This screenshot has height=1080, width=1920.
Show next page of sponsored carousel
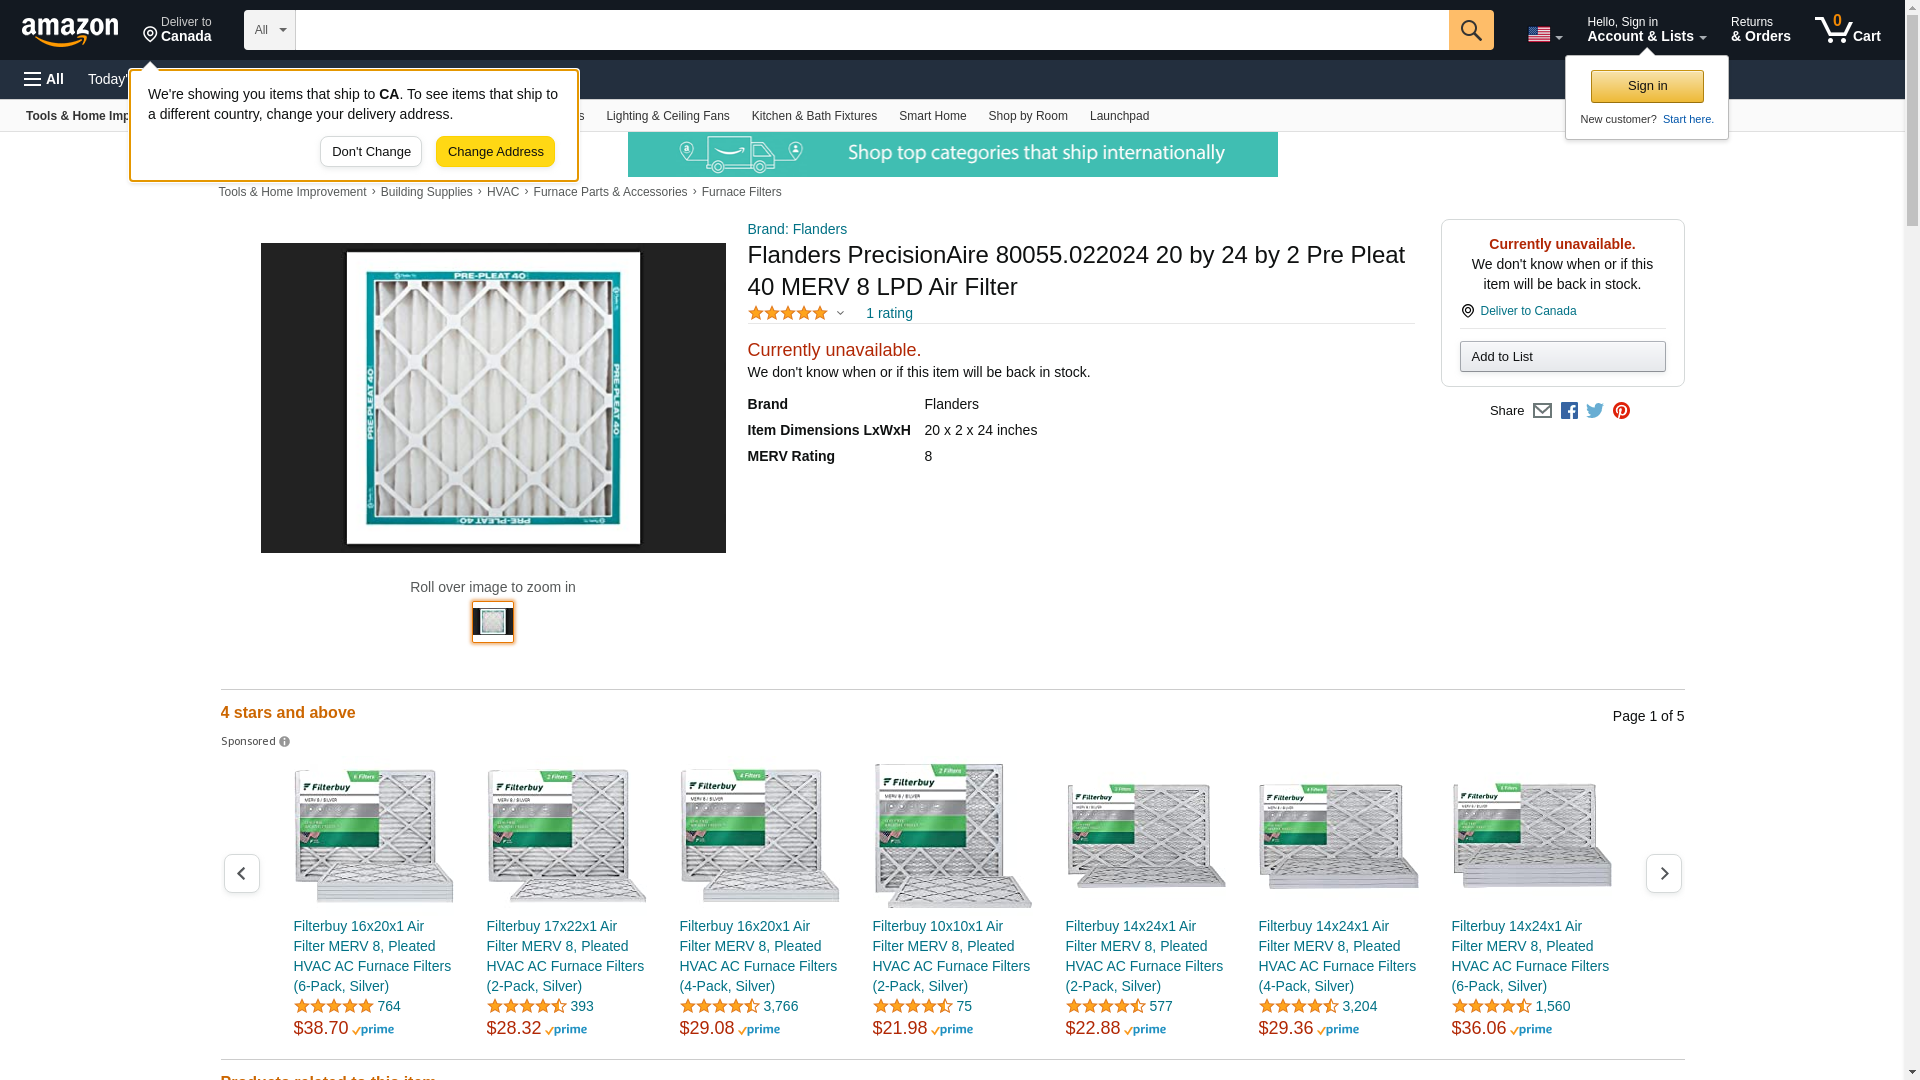click(1663, 874)
